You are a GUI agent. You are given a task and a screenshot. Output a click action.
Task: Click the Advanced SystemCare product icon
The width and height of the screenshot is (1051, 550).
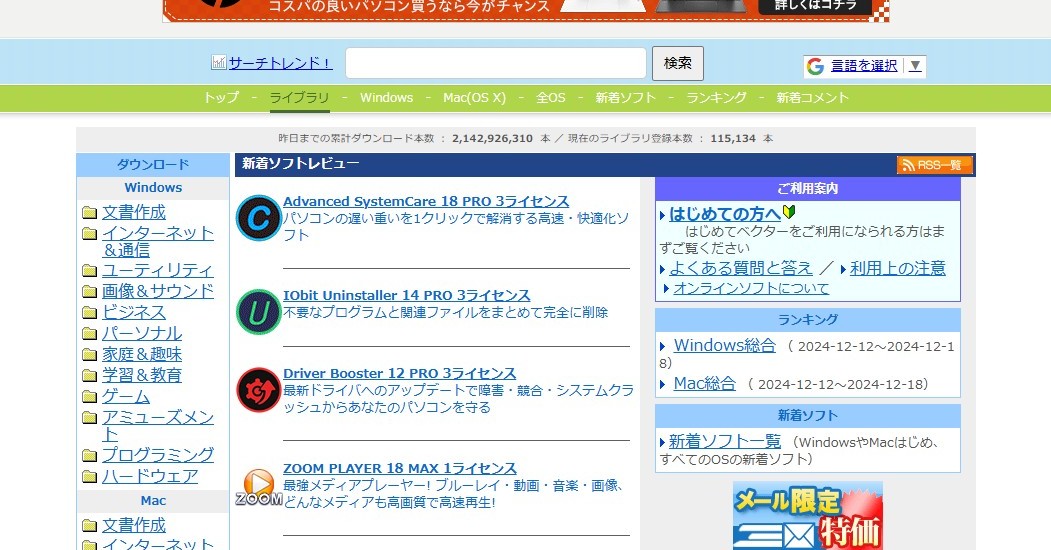[x=258, y=218]
